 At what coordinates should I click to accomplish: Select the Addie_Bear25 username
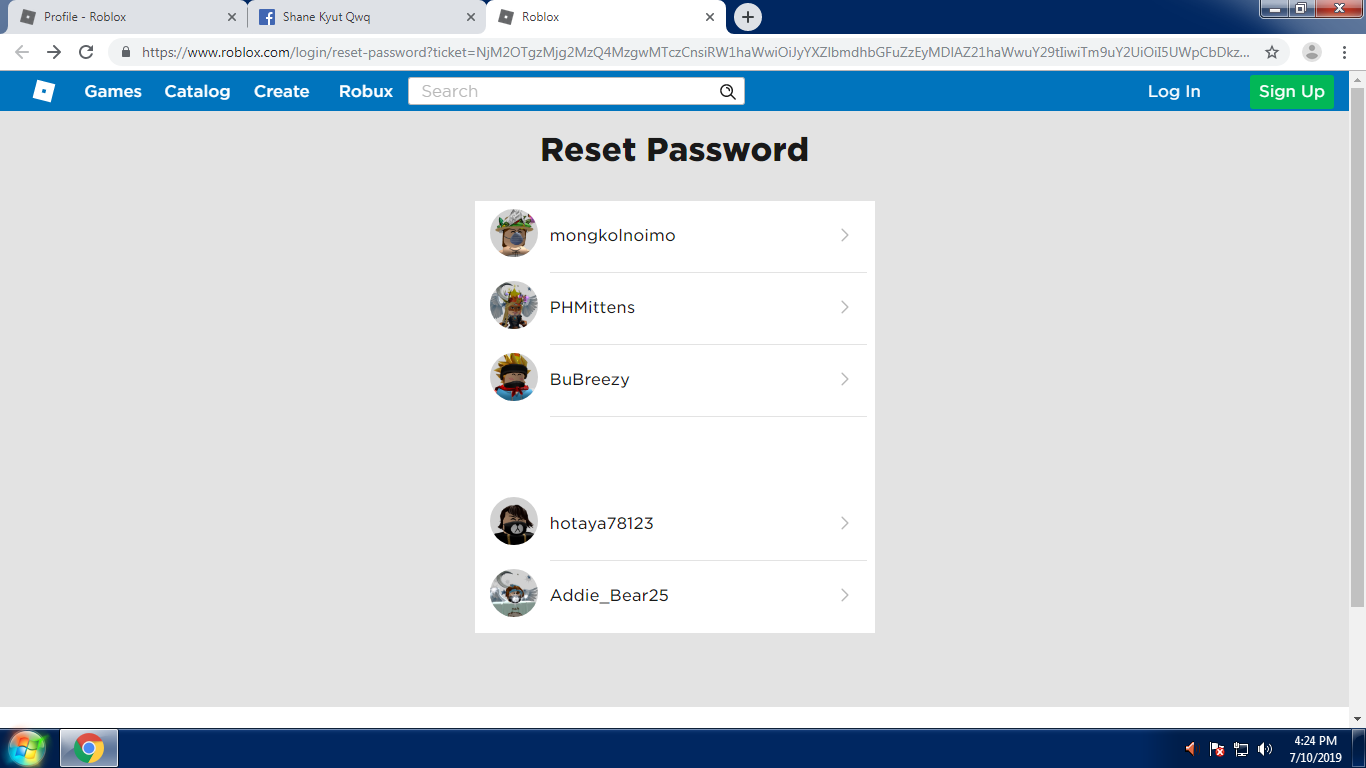[x=609, y=595]
